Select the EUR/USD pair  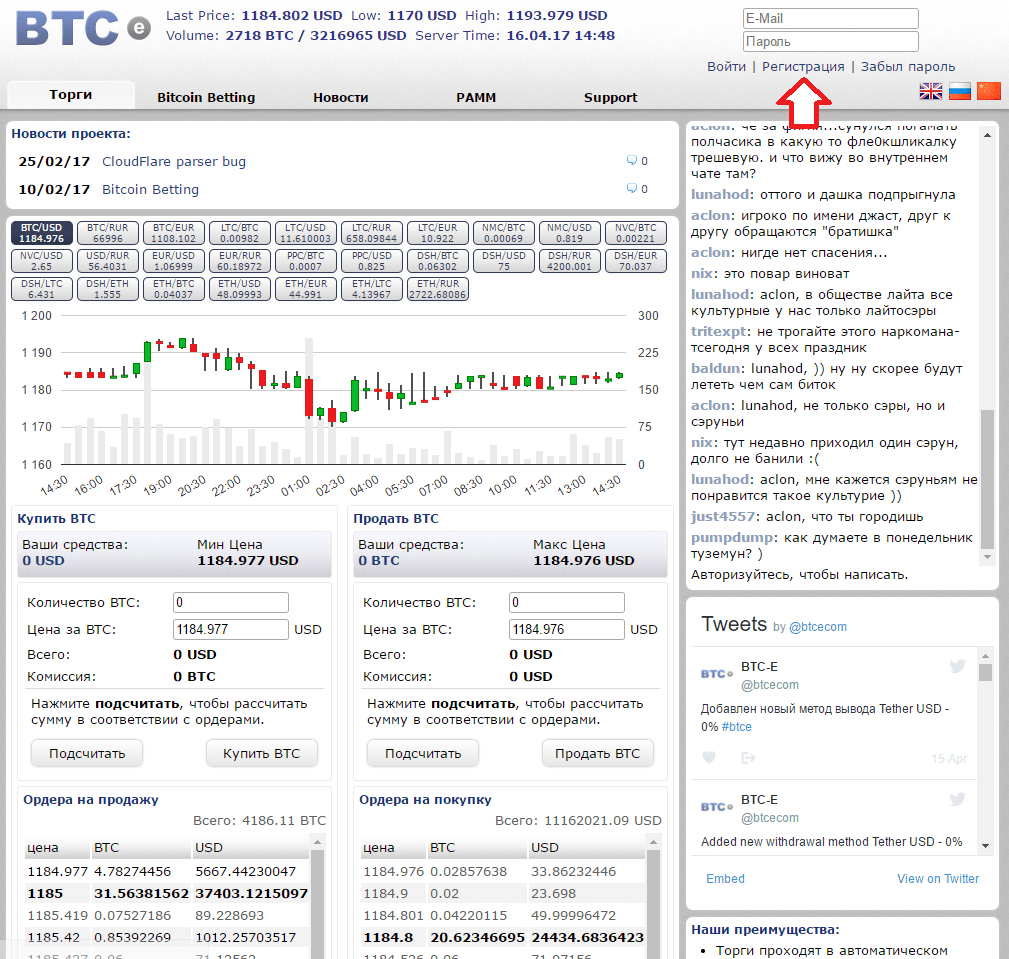point(174,261)
